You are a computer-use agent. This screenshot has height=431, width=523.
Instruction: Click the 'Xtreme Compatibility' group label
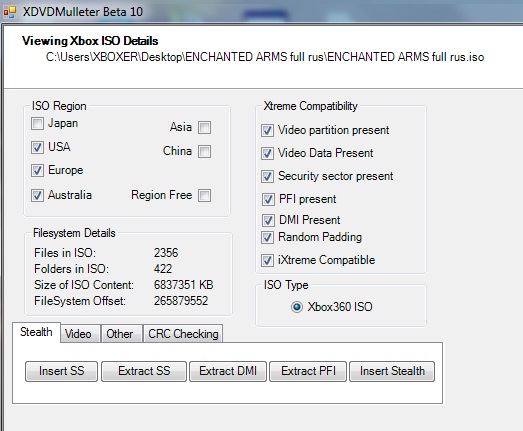(x=311, y=106)
